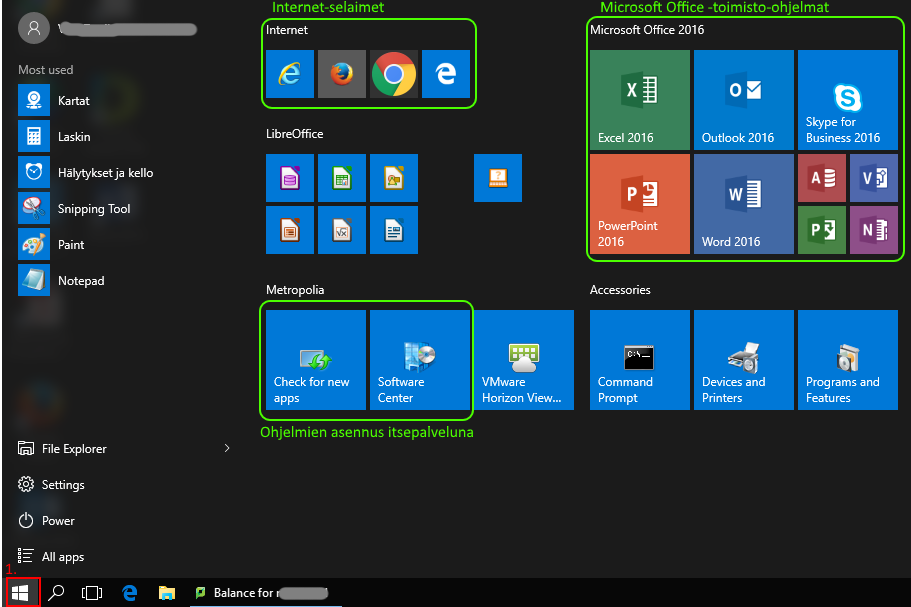Open the LibreOffice Draw tile
This screenshot has height=607, width=911.
tap(394, 178)
